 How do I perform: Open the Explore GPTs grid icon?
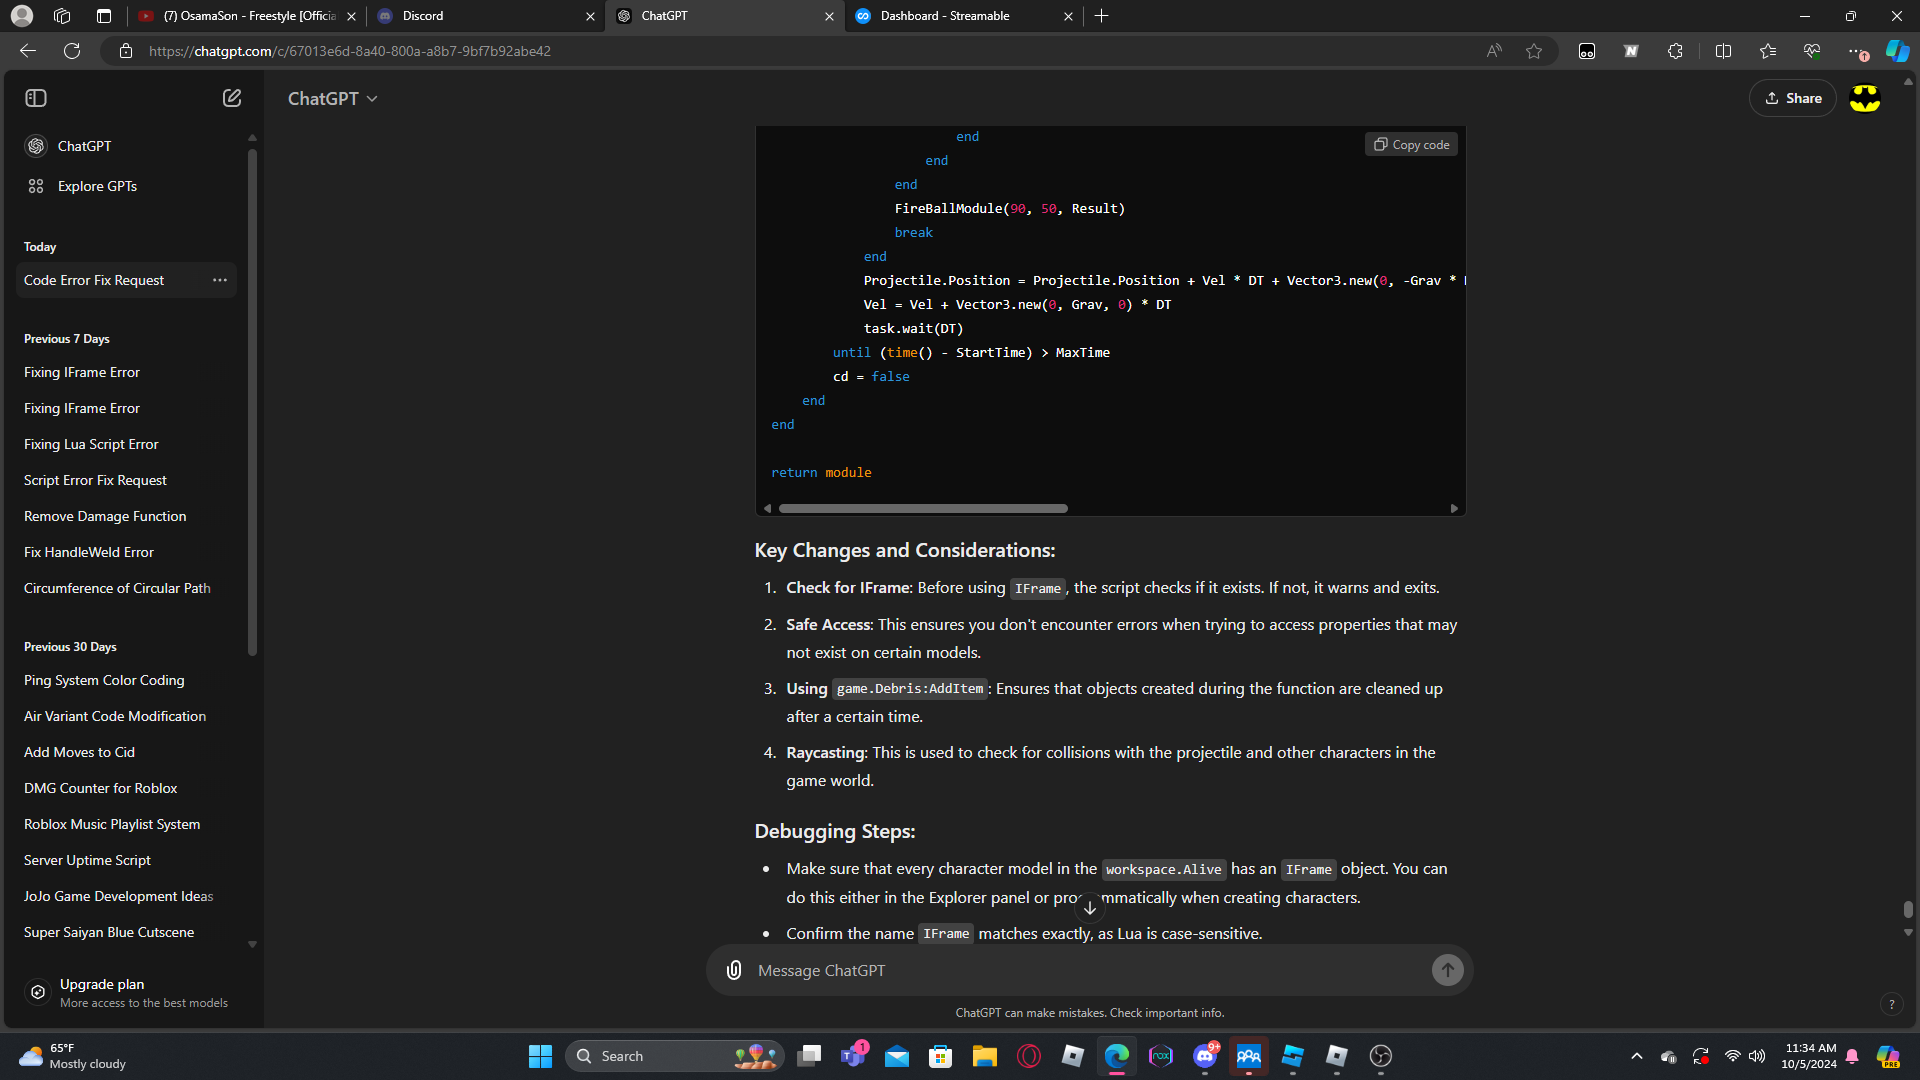(36, 186)
